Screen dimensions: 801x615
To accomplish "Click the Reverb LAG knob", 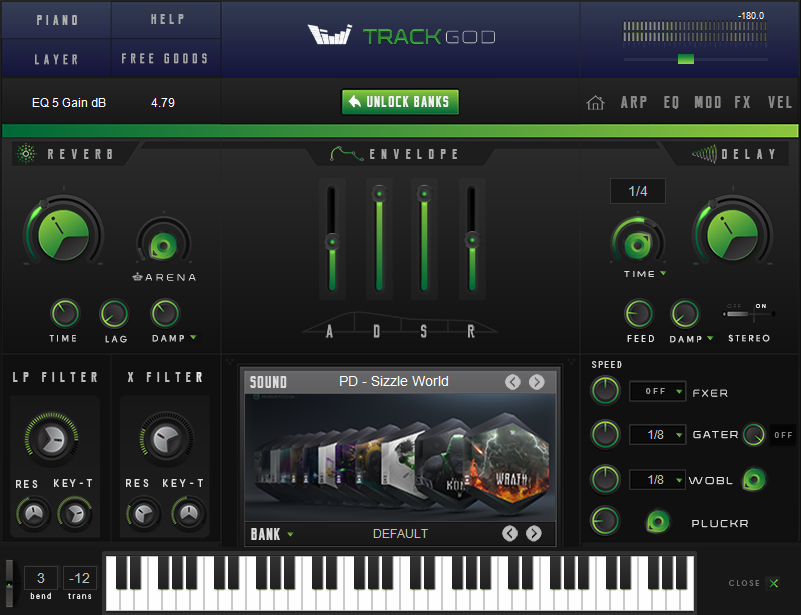I will [x=114, y=314].
